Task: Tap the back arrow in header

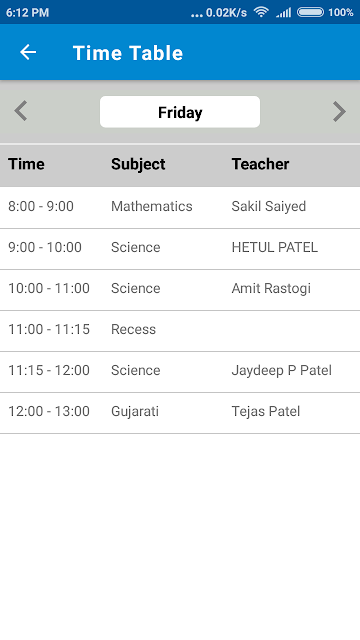Action: 28,52
